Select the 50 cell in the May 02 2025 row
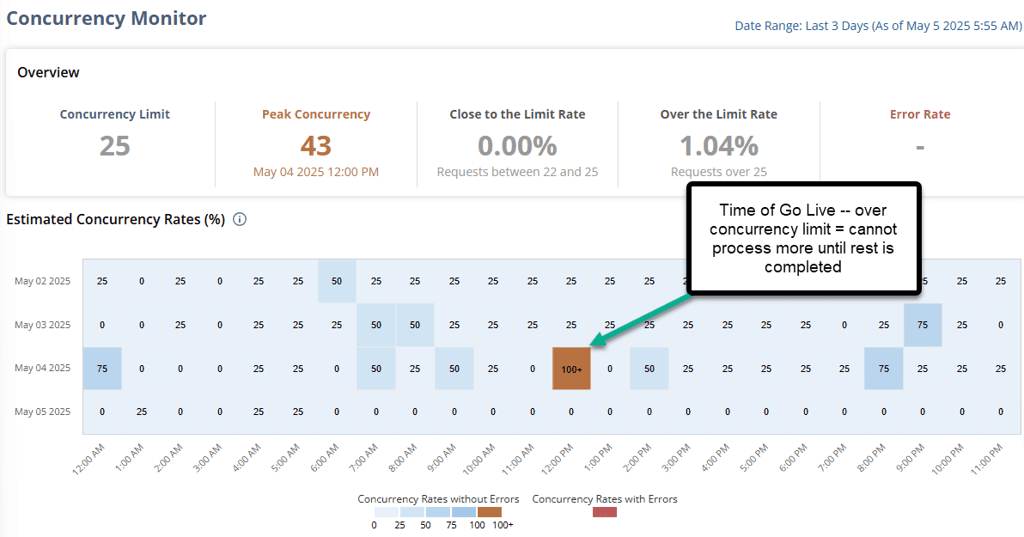 tap(337, 281)
